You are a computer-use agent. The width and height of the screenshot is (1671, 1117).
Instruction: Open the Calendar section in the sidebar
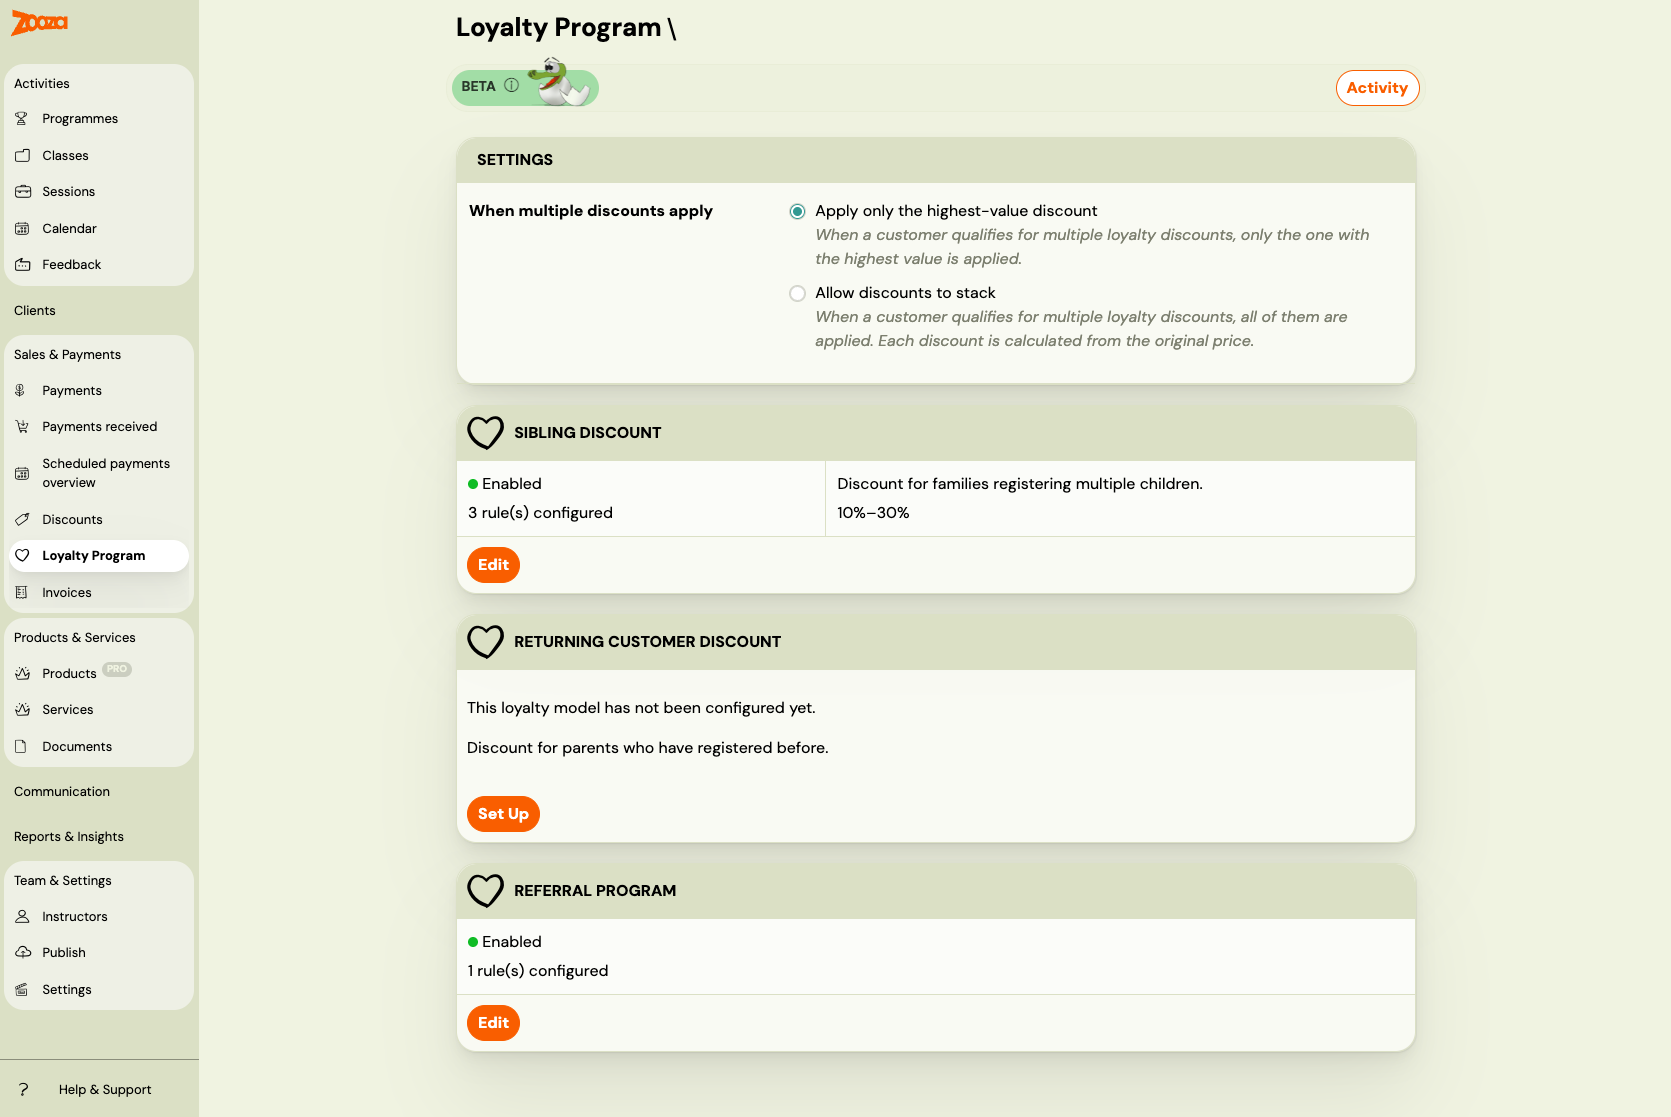[69, 228]
